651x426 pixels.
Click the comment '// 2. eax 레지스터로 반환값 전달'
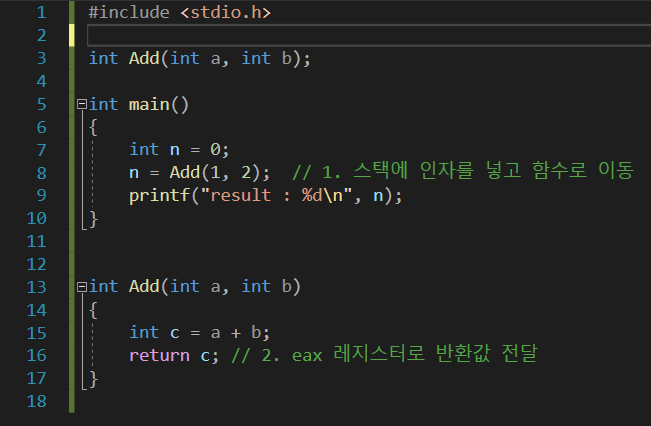tap(384, 354)
